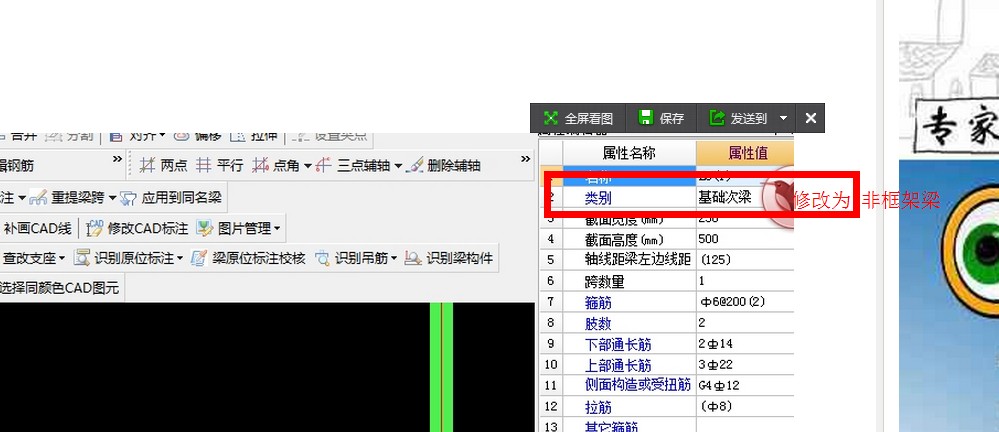This screenshot has height=432, width=999.
Task: Select the 补画CAD线 tool
Action: (x=36, y=228)
